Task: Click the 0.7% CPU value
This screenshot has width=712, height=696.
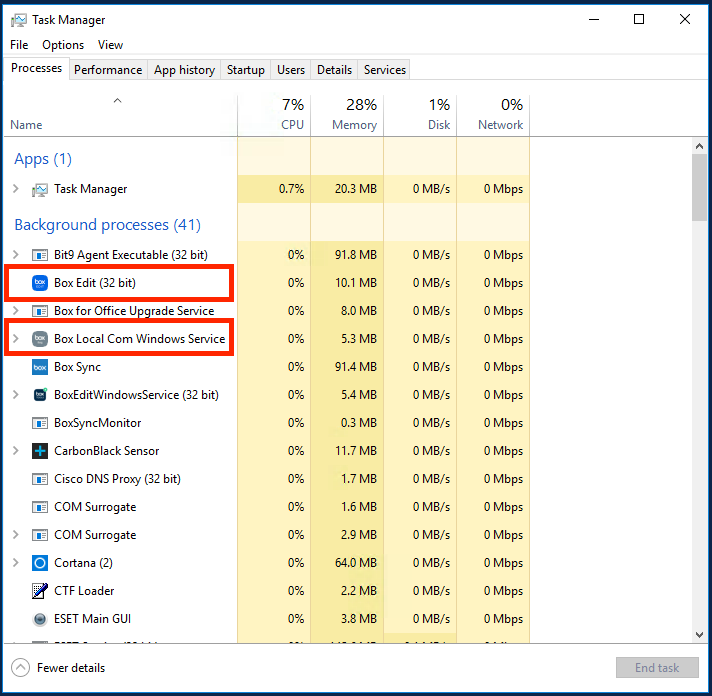Action: tap(292, 189)
